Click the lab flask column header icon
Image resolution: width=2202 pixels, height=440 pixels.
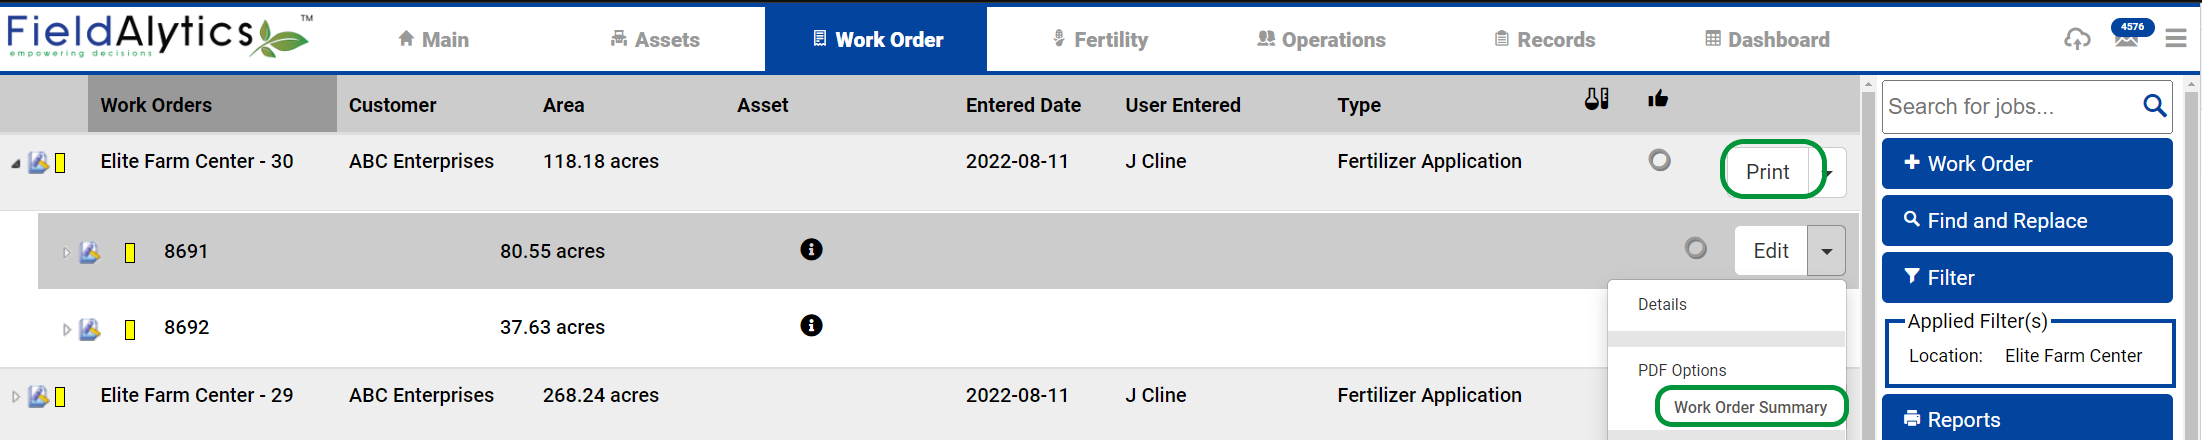coord(1597,98)
